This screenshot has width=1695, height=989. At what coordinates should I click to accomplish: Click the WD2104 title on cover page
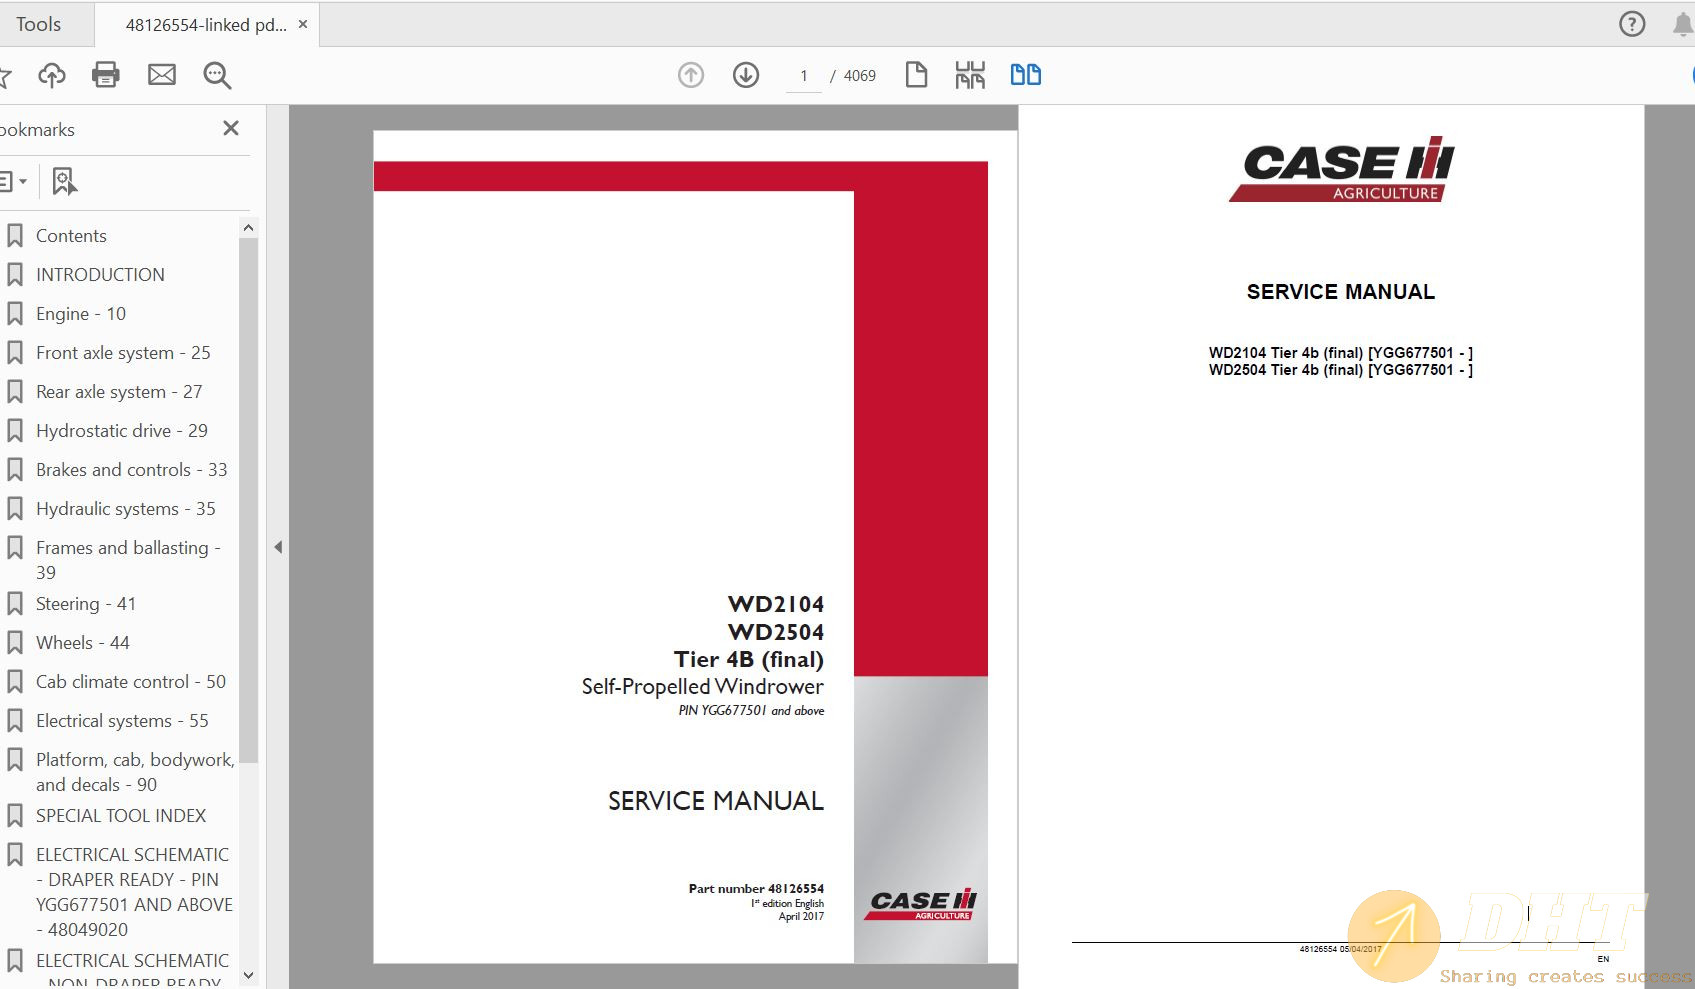click(x=776, y=604)
